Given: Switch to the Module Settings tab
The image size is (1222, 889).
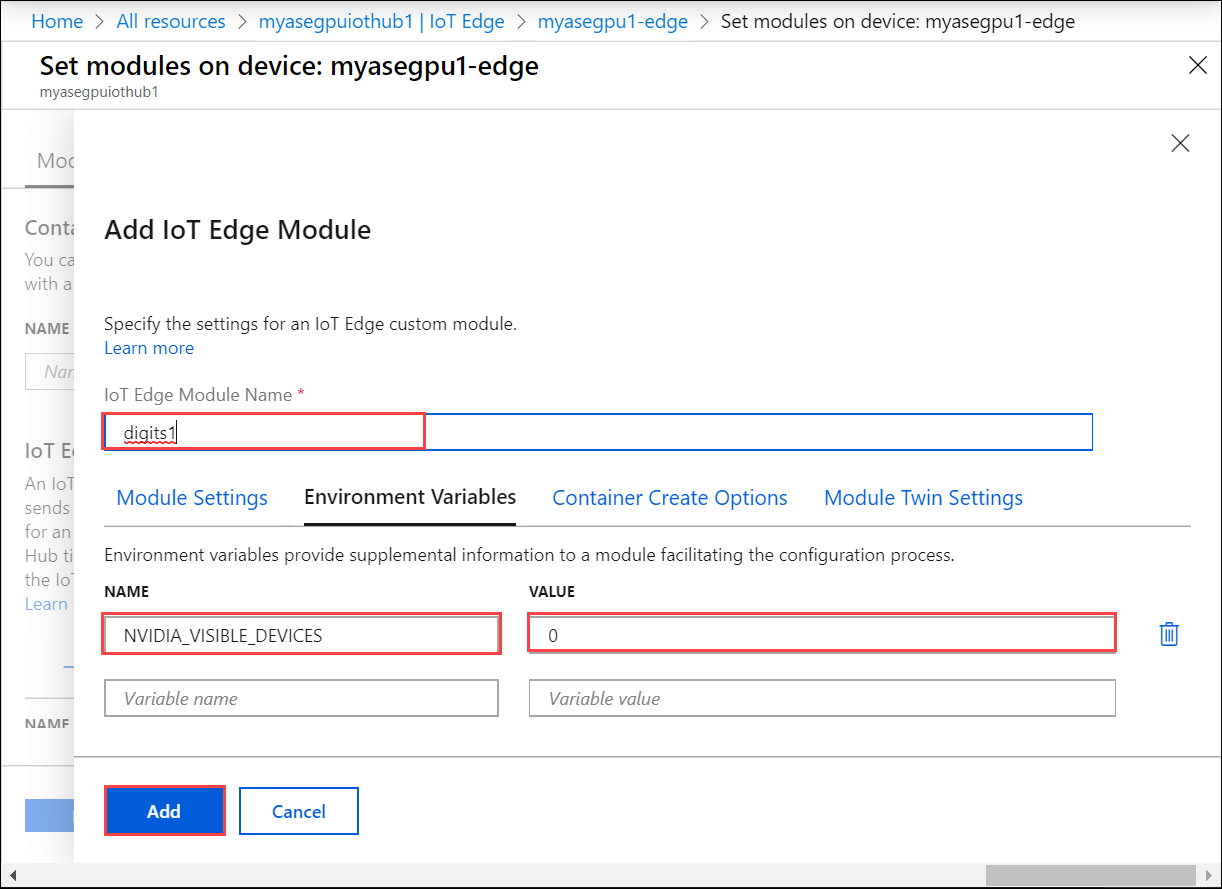Looking at the screenshot, I should click(x=191, y=497).
